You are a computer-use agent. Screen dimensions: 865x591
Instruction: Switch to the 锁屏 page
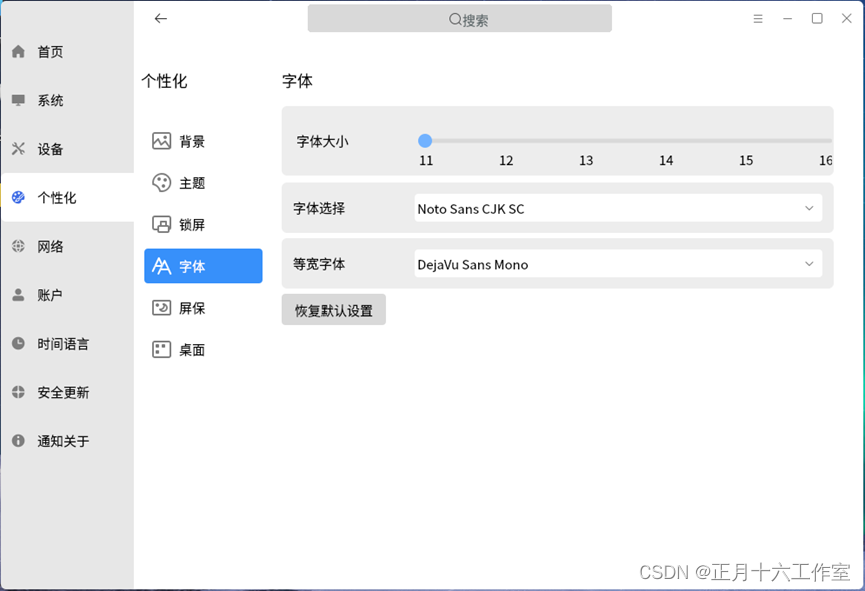(203, 225)
